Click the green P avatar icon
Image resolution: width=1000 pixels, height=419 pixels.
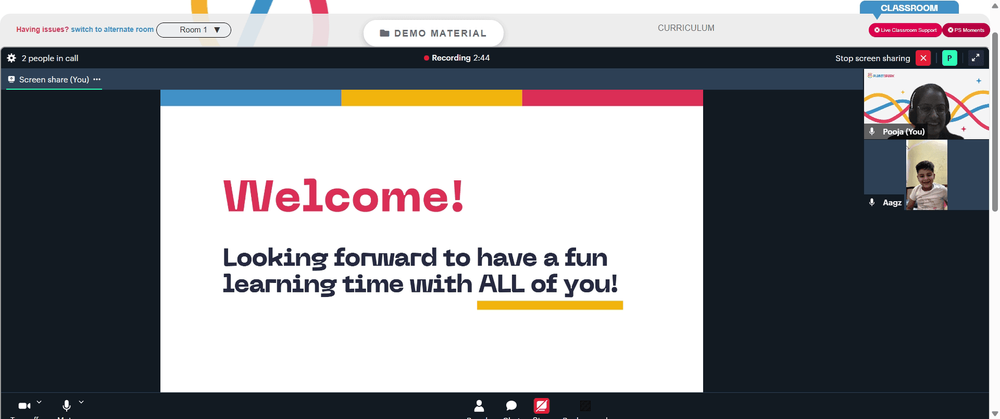(950, 58)
